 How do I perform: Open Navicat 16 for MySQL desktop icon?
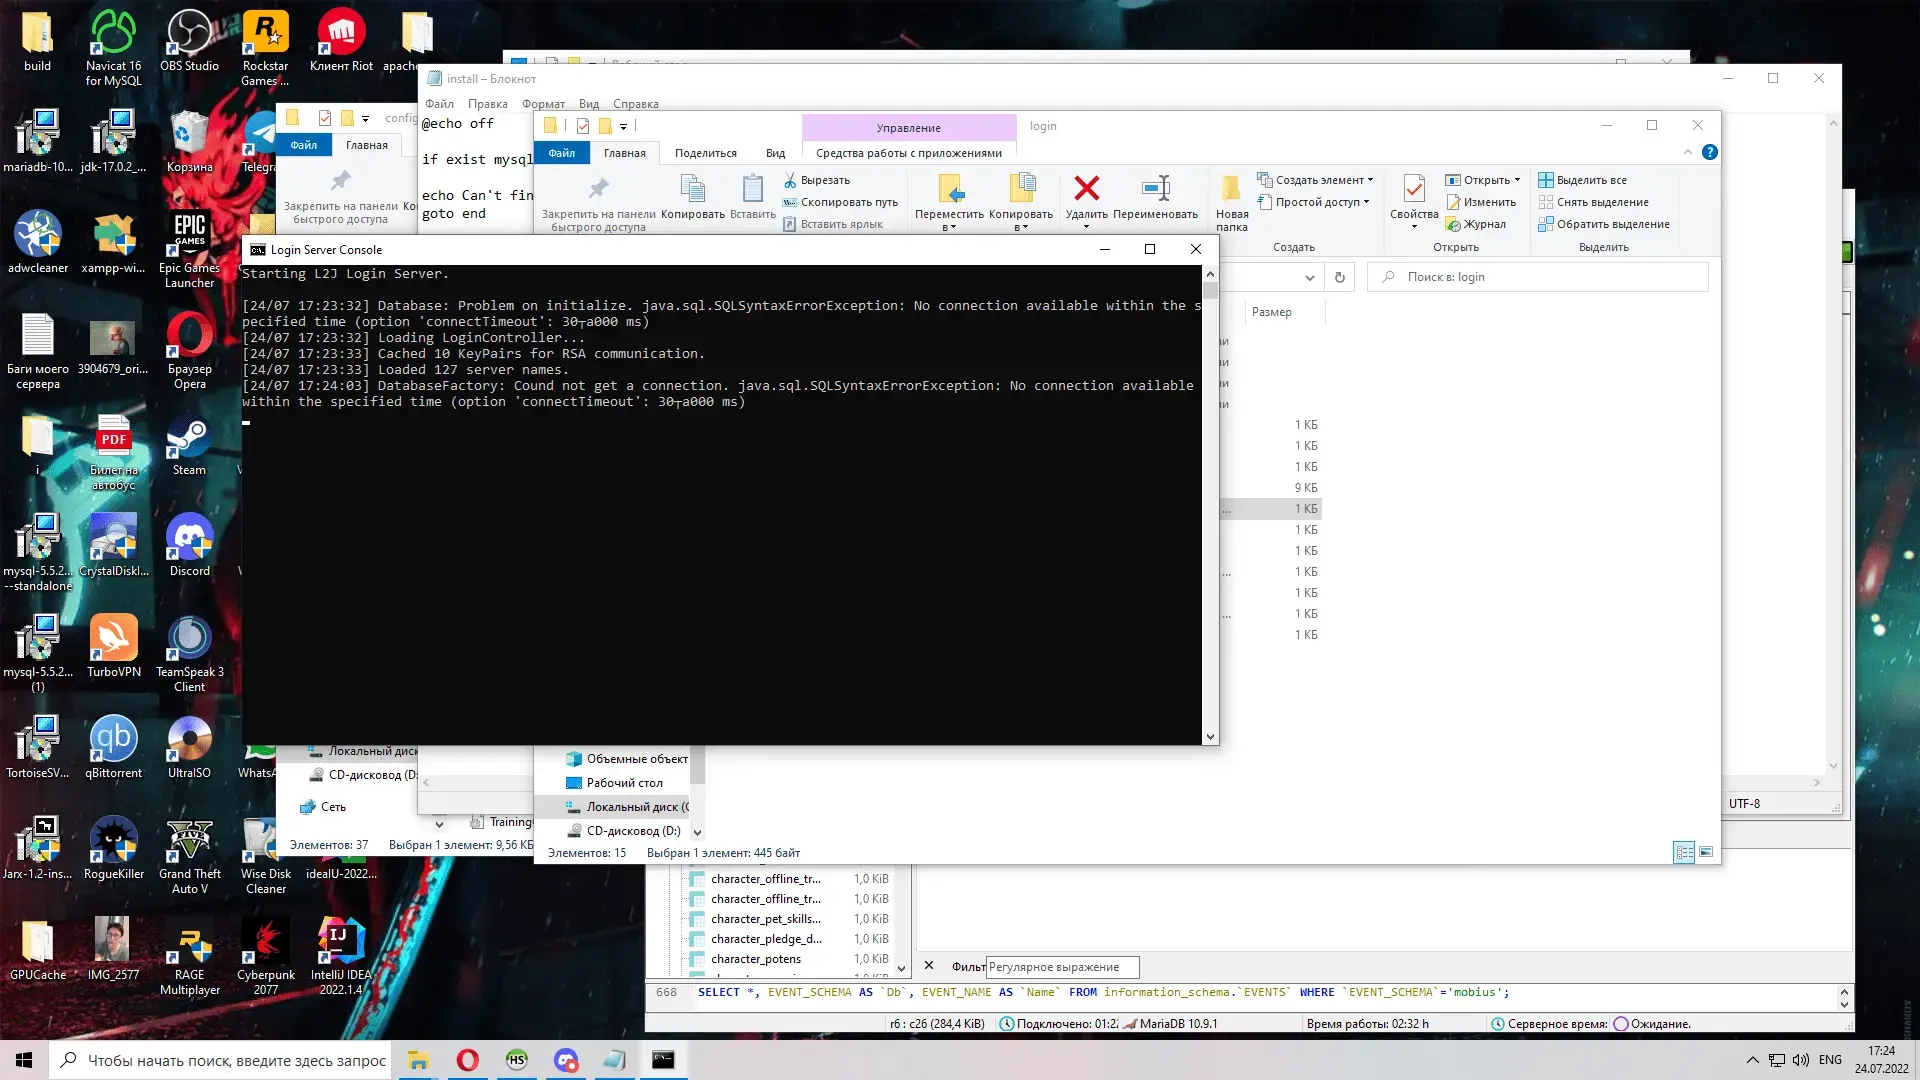tap(113, 47)
